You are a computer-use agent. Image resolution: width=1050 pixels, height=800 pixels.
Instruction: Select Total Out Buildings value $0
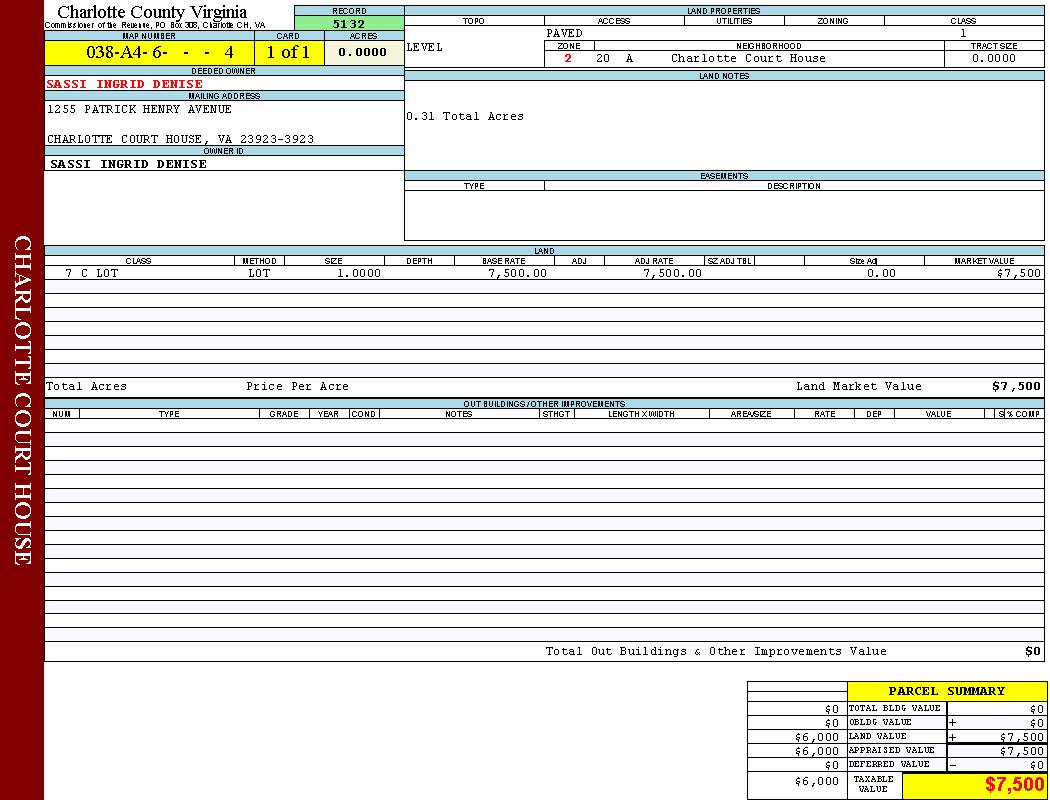point(1032,651)
